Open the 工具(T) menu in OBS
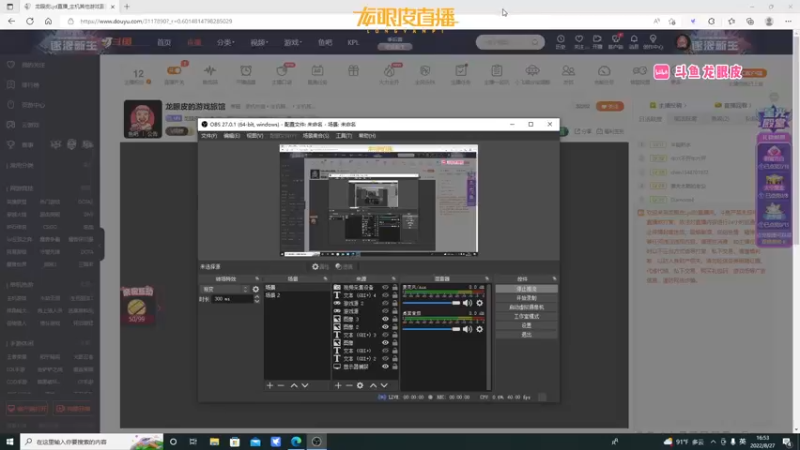 click(344, 136)
